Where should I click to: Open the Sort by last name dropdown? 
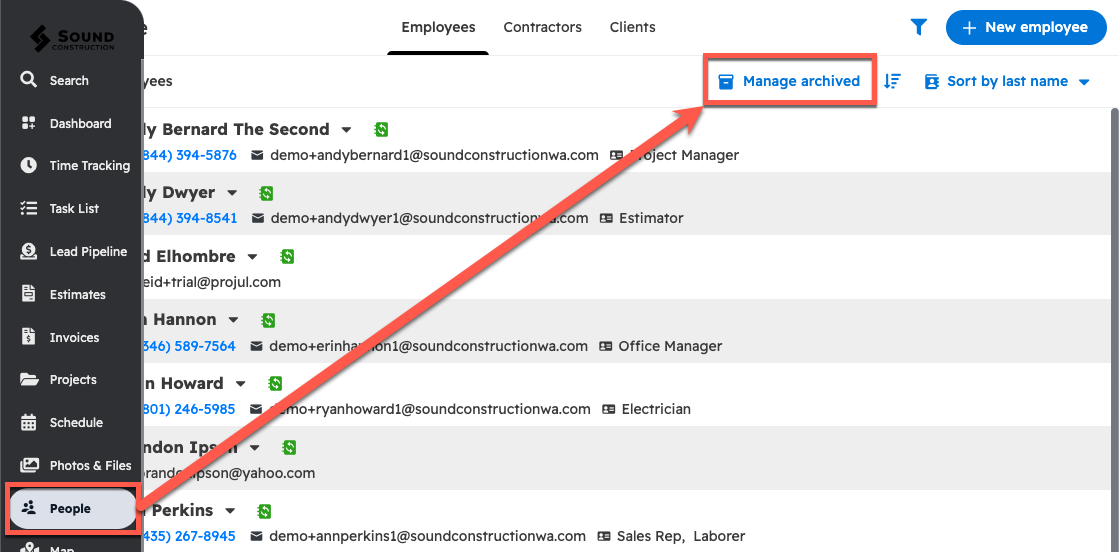pos(1007,81)
